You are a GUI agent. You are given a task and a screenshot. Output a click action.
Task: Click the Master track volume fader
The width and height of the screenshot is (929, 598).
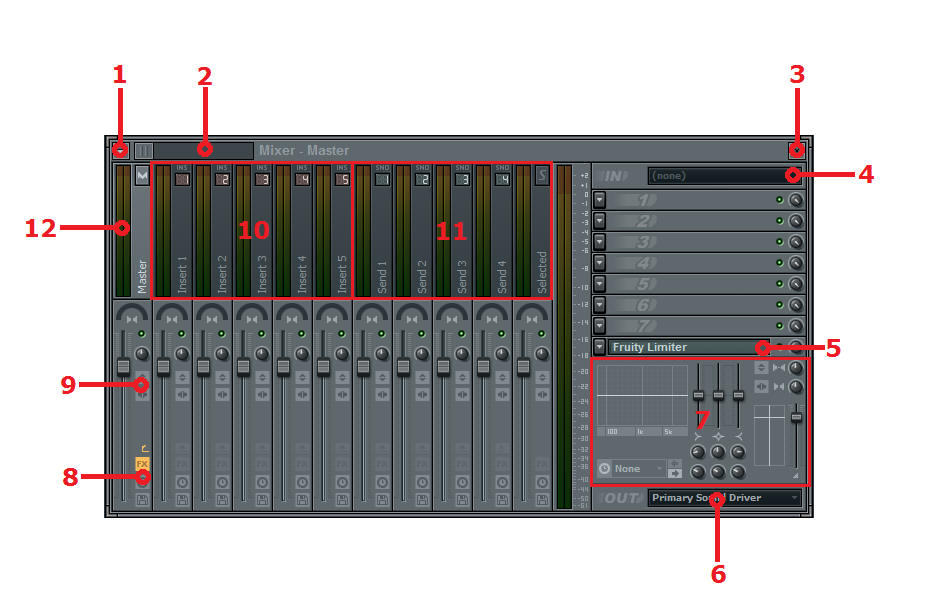pos(123,367)
